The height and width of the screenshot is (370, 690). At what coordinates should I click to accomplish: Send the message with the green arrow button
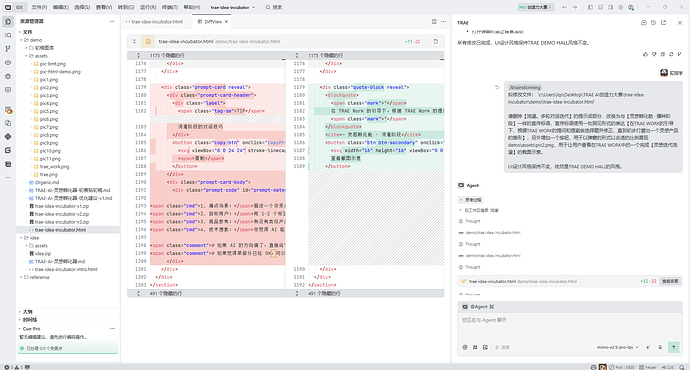(x=674, y=347)
